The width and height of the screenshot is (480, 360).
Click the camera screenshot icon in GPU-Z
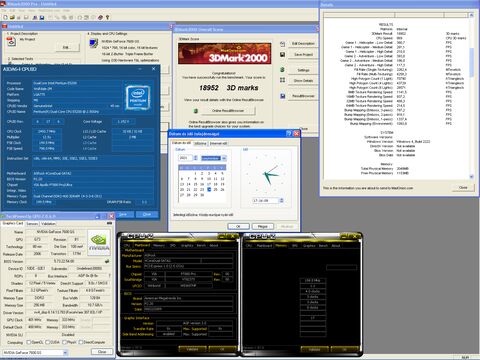click(109, 223)
